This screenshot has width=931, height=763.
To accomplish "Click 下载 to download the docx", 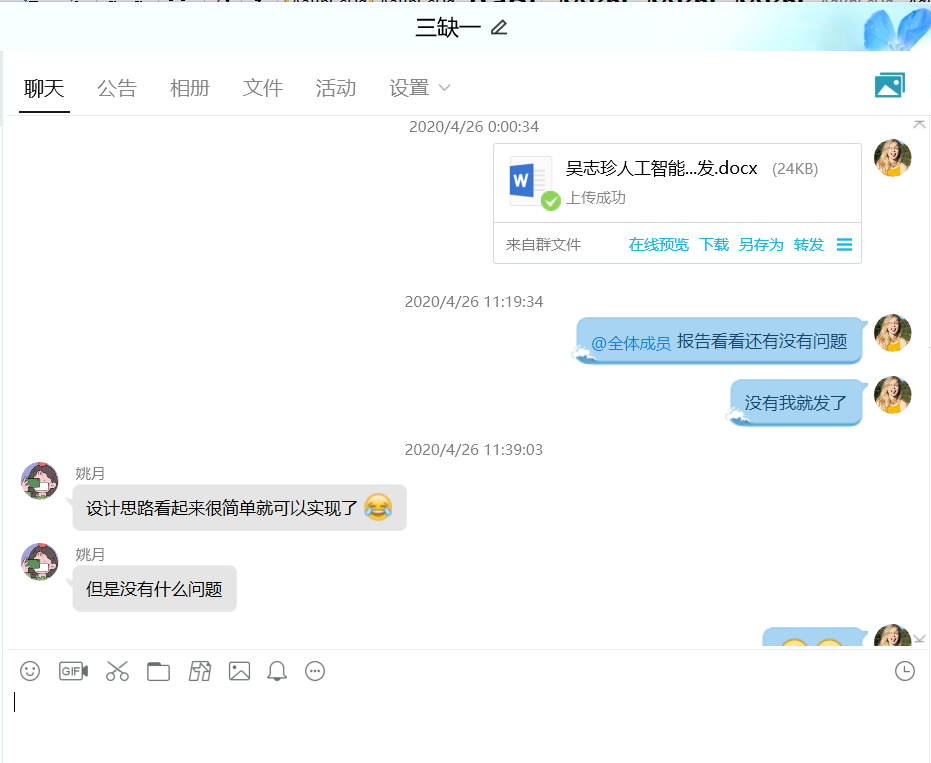I will tap(713, 245).
